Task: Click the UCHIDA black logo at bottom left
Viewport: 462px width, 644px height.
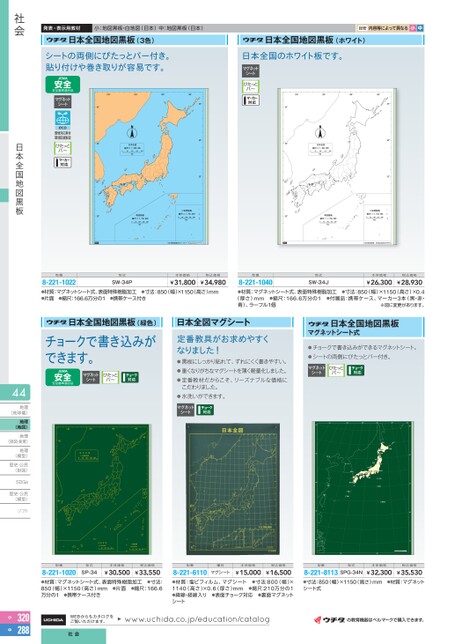Action: coord(53,620)
